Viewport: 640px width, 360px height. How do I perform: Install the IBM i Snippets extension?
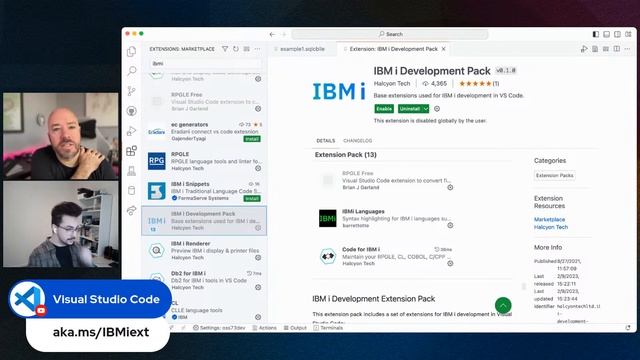point(252,199)
